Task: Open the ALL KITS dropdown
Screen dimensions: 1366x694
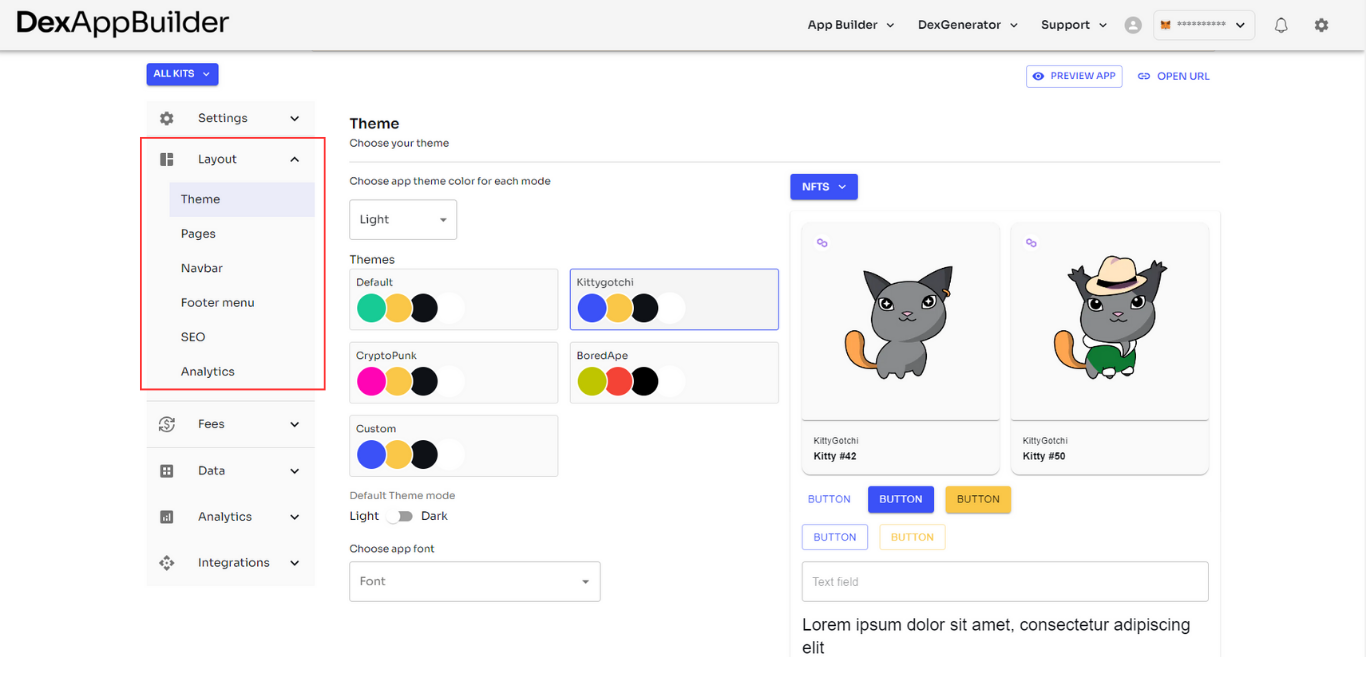Action: point(182,74)
